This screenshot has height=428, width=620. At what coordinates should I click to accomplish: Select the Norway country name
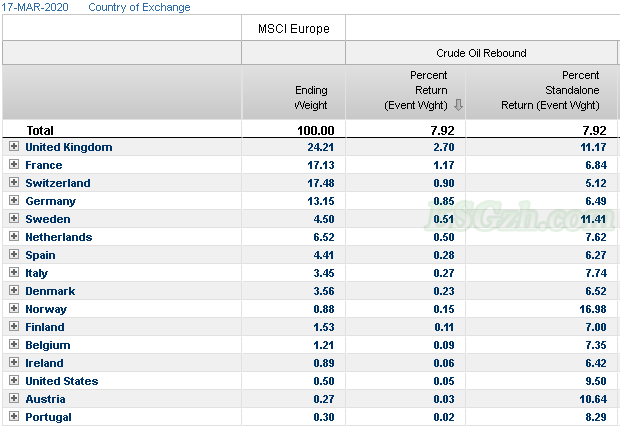46,309
